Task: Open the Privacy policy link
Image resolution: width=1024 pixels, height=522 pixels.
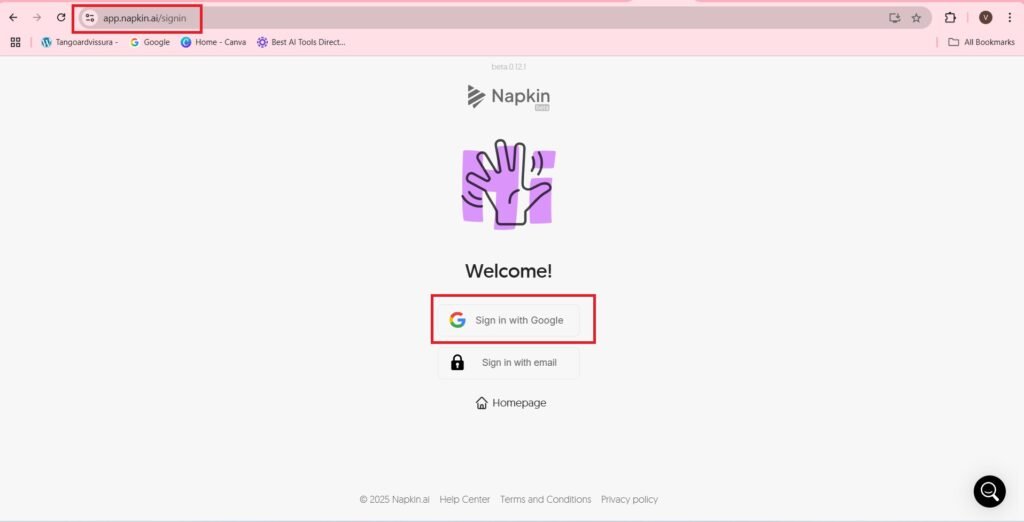Action: pos(630,499)
